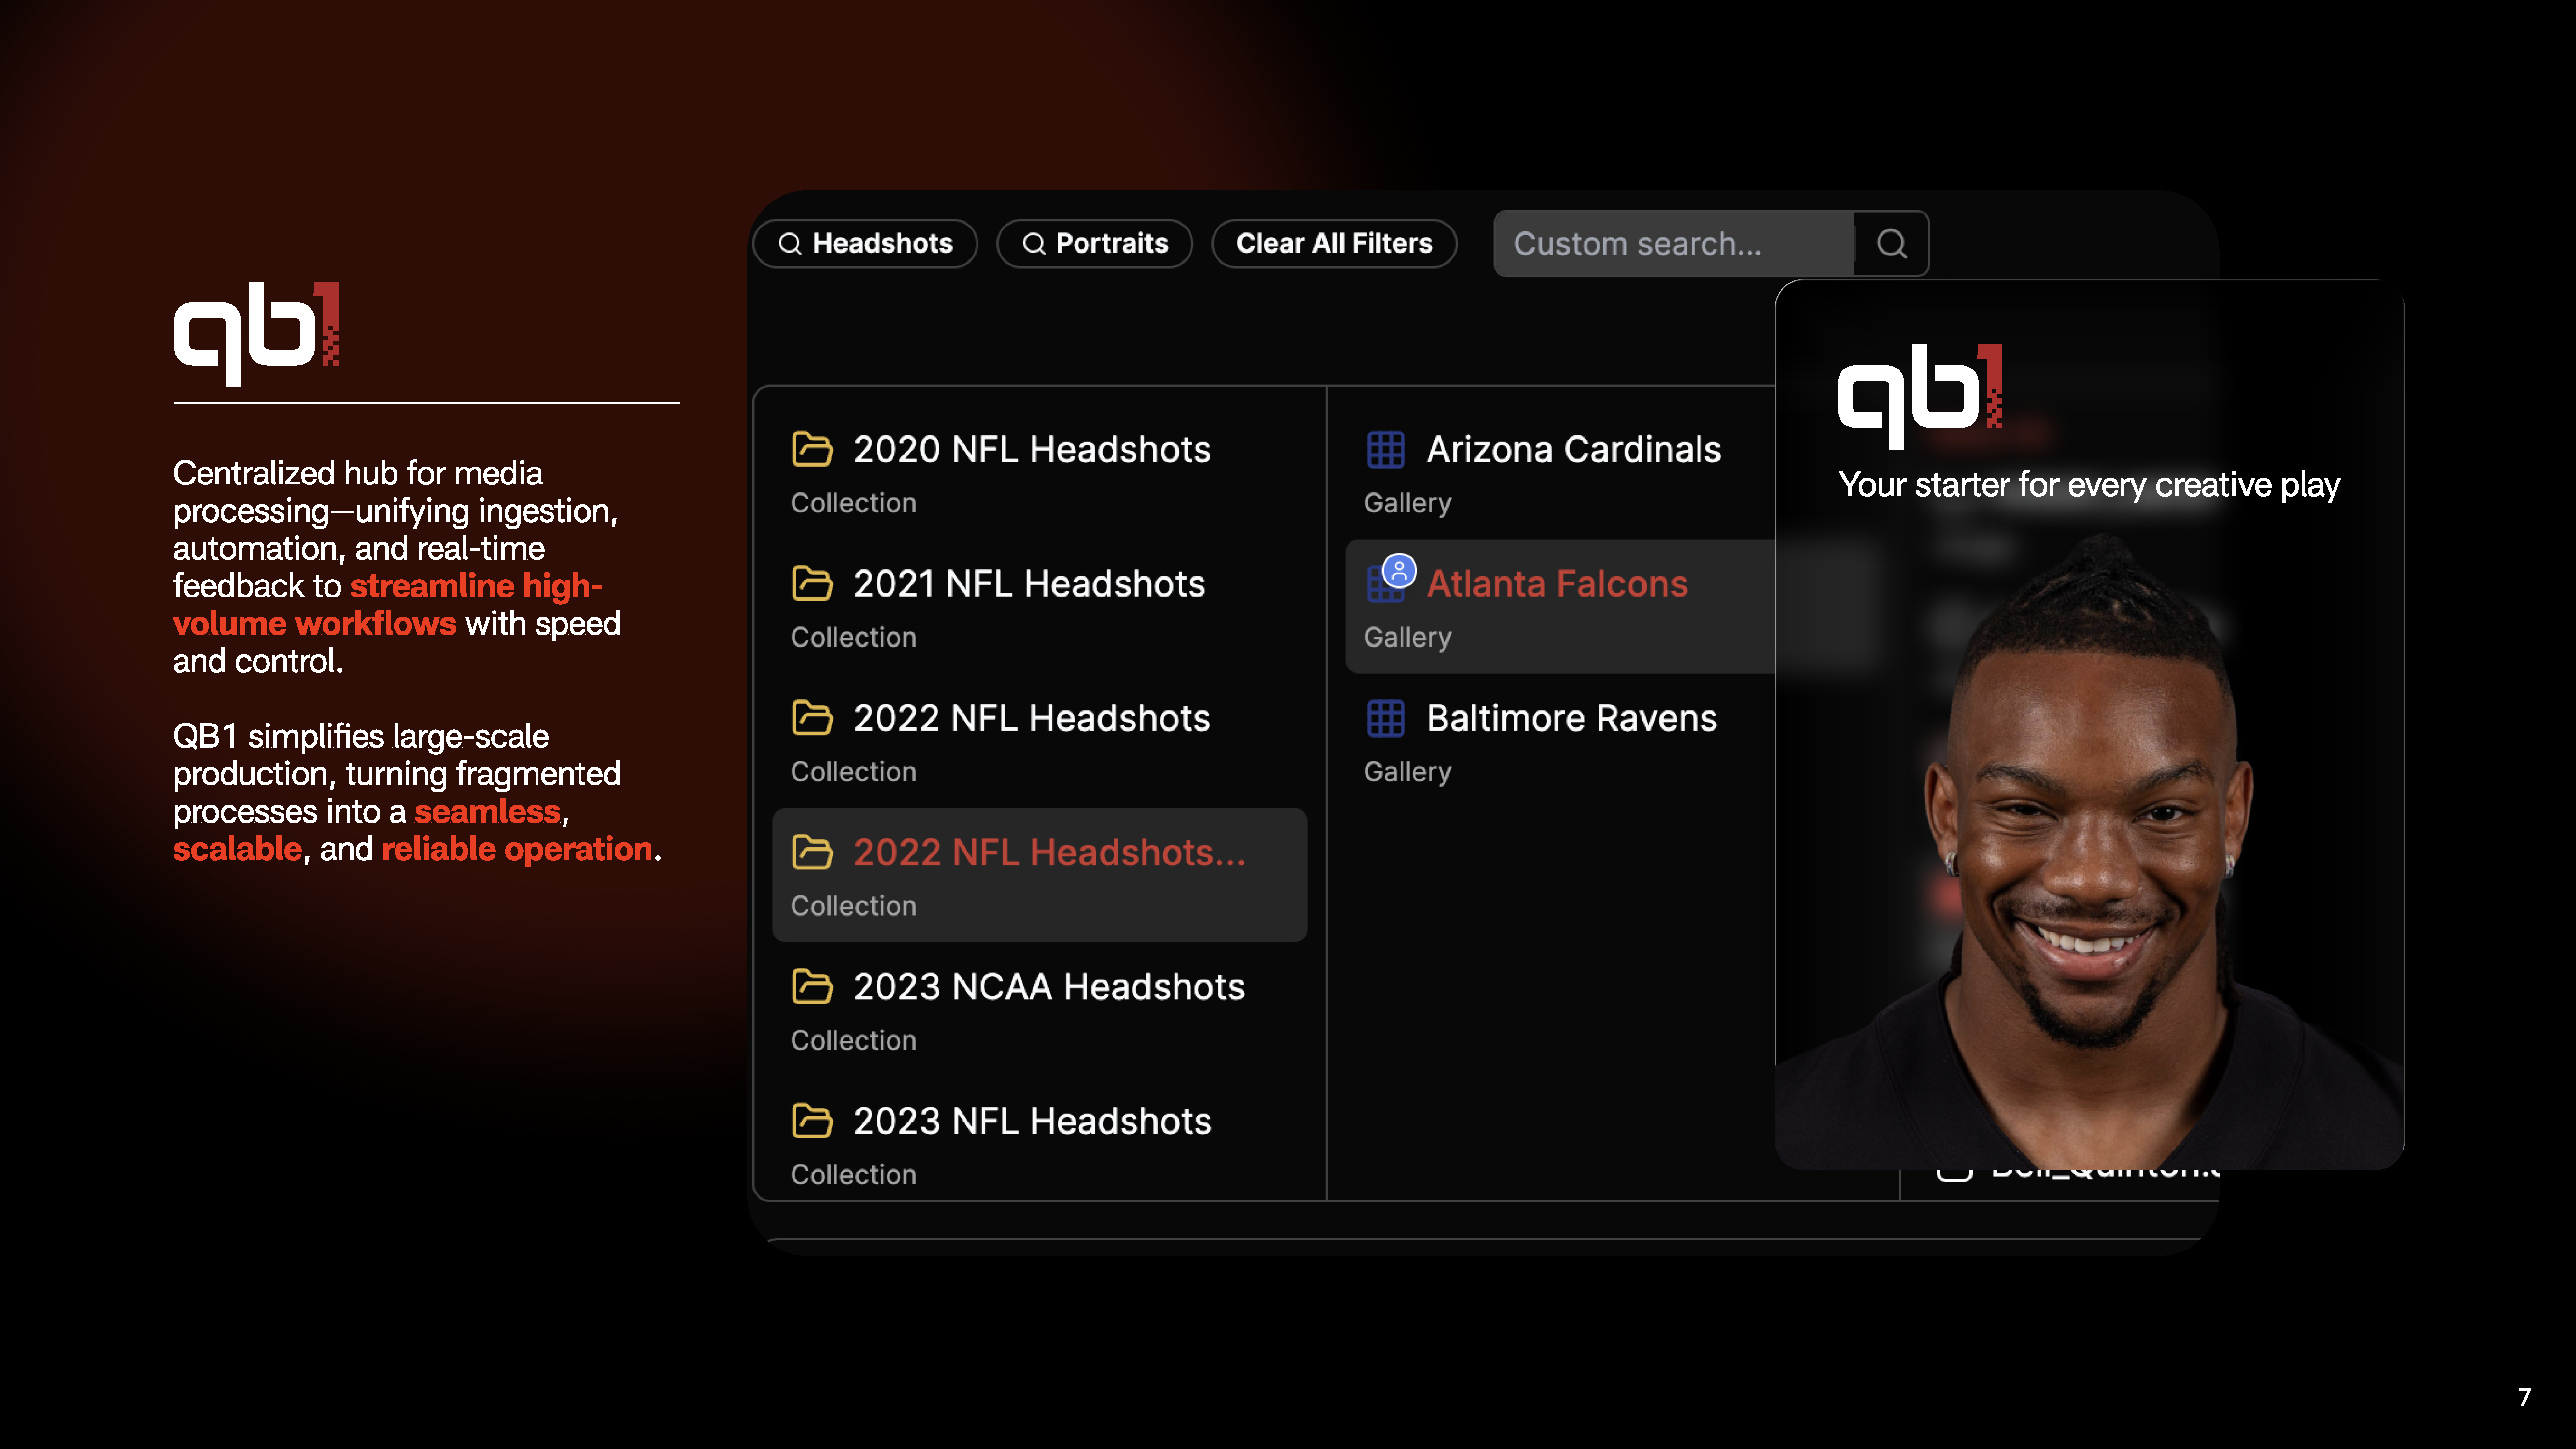This screenshot has width=2576, height=1449.
Task: Click grid icon next to Baltimore Ravens
Action: (x=1385, y=718)
